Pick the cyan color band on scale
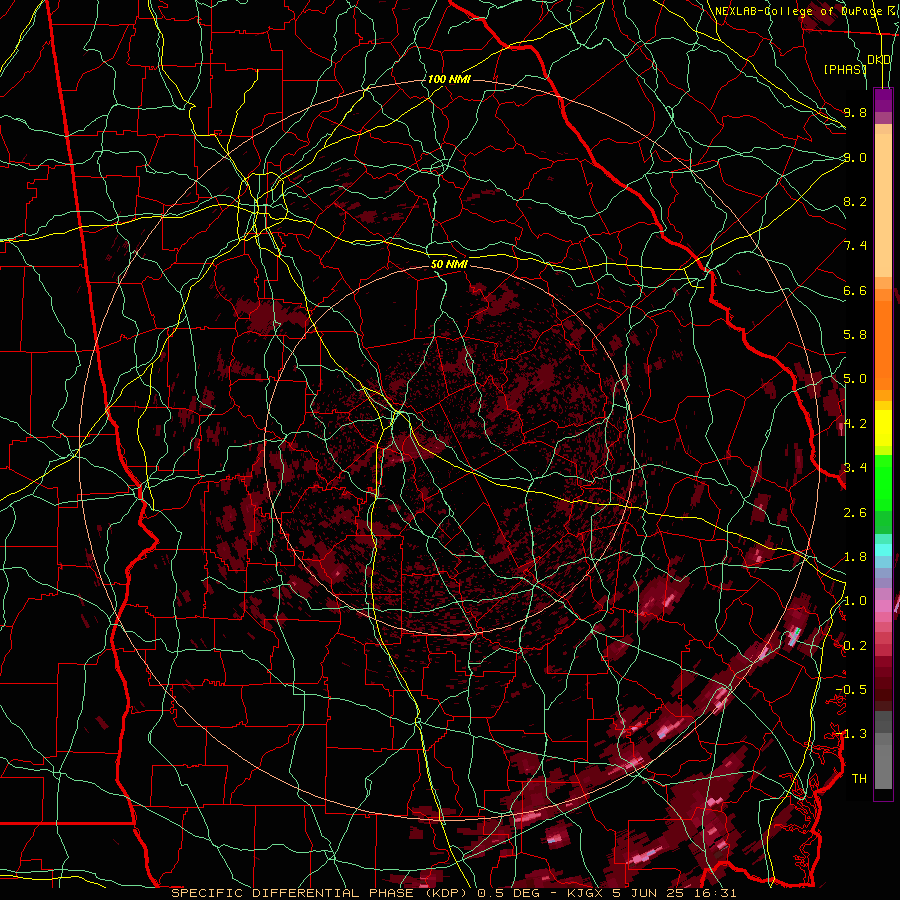The height and width of the screenshot is (900, 900). point(883,550)
